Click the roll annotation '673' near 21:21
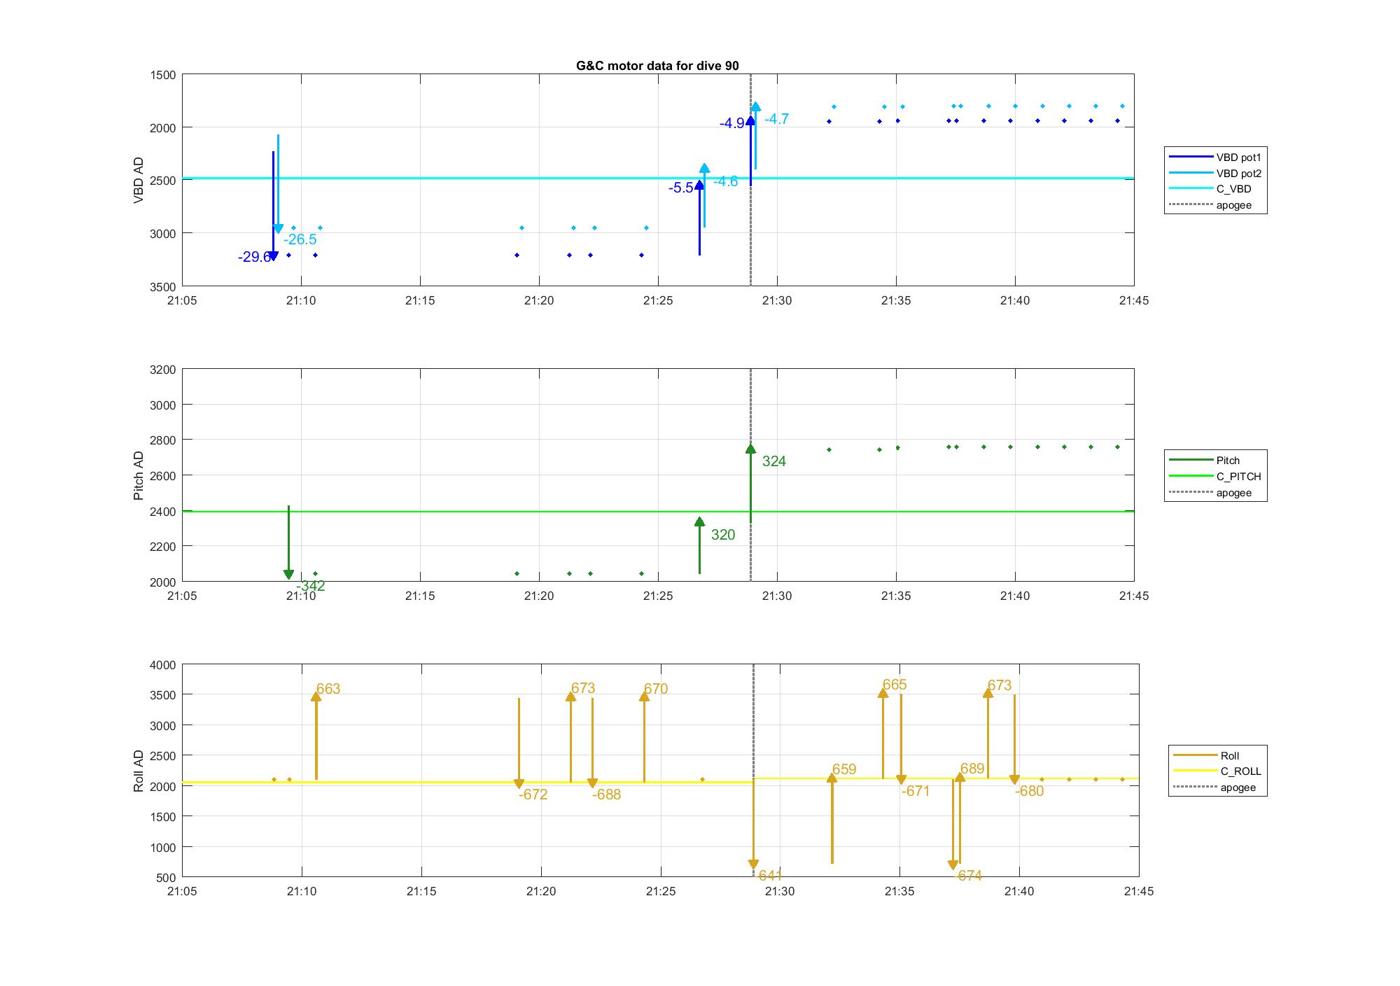 coord(583,688)
